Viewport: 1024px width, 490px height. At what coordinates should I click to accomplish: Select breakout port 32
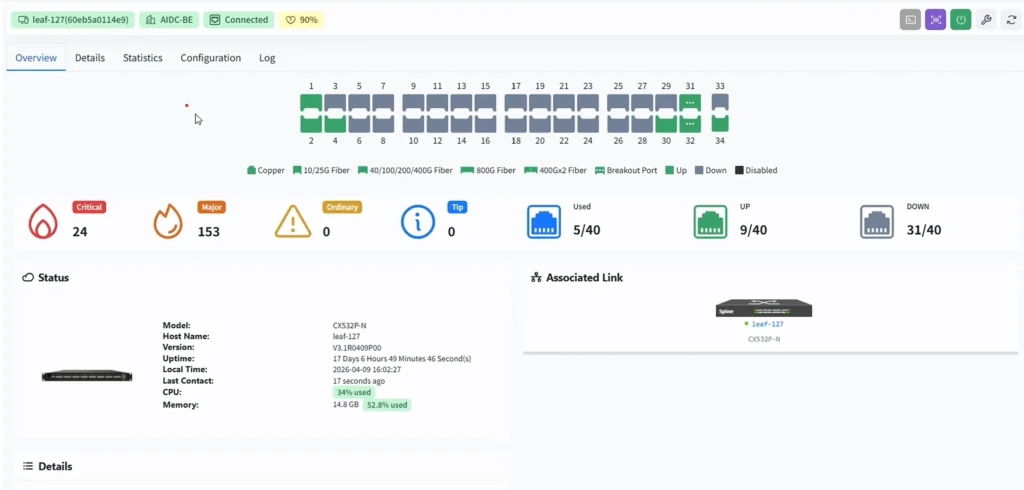(x=690, y=123)
